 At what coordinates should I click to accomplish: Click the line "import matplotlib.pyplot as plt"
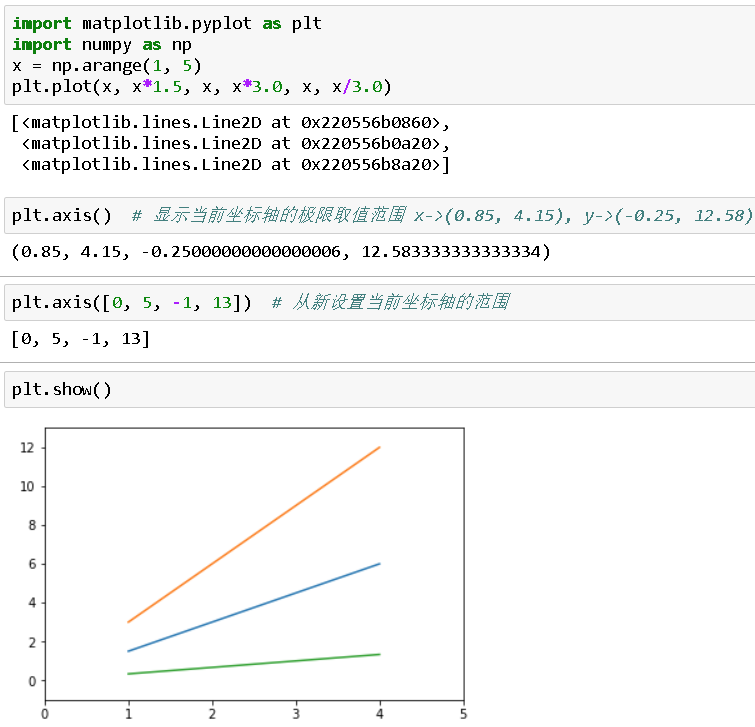(x=167, y=23)
